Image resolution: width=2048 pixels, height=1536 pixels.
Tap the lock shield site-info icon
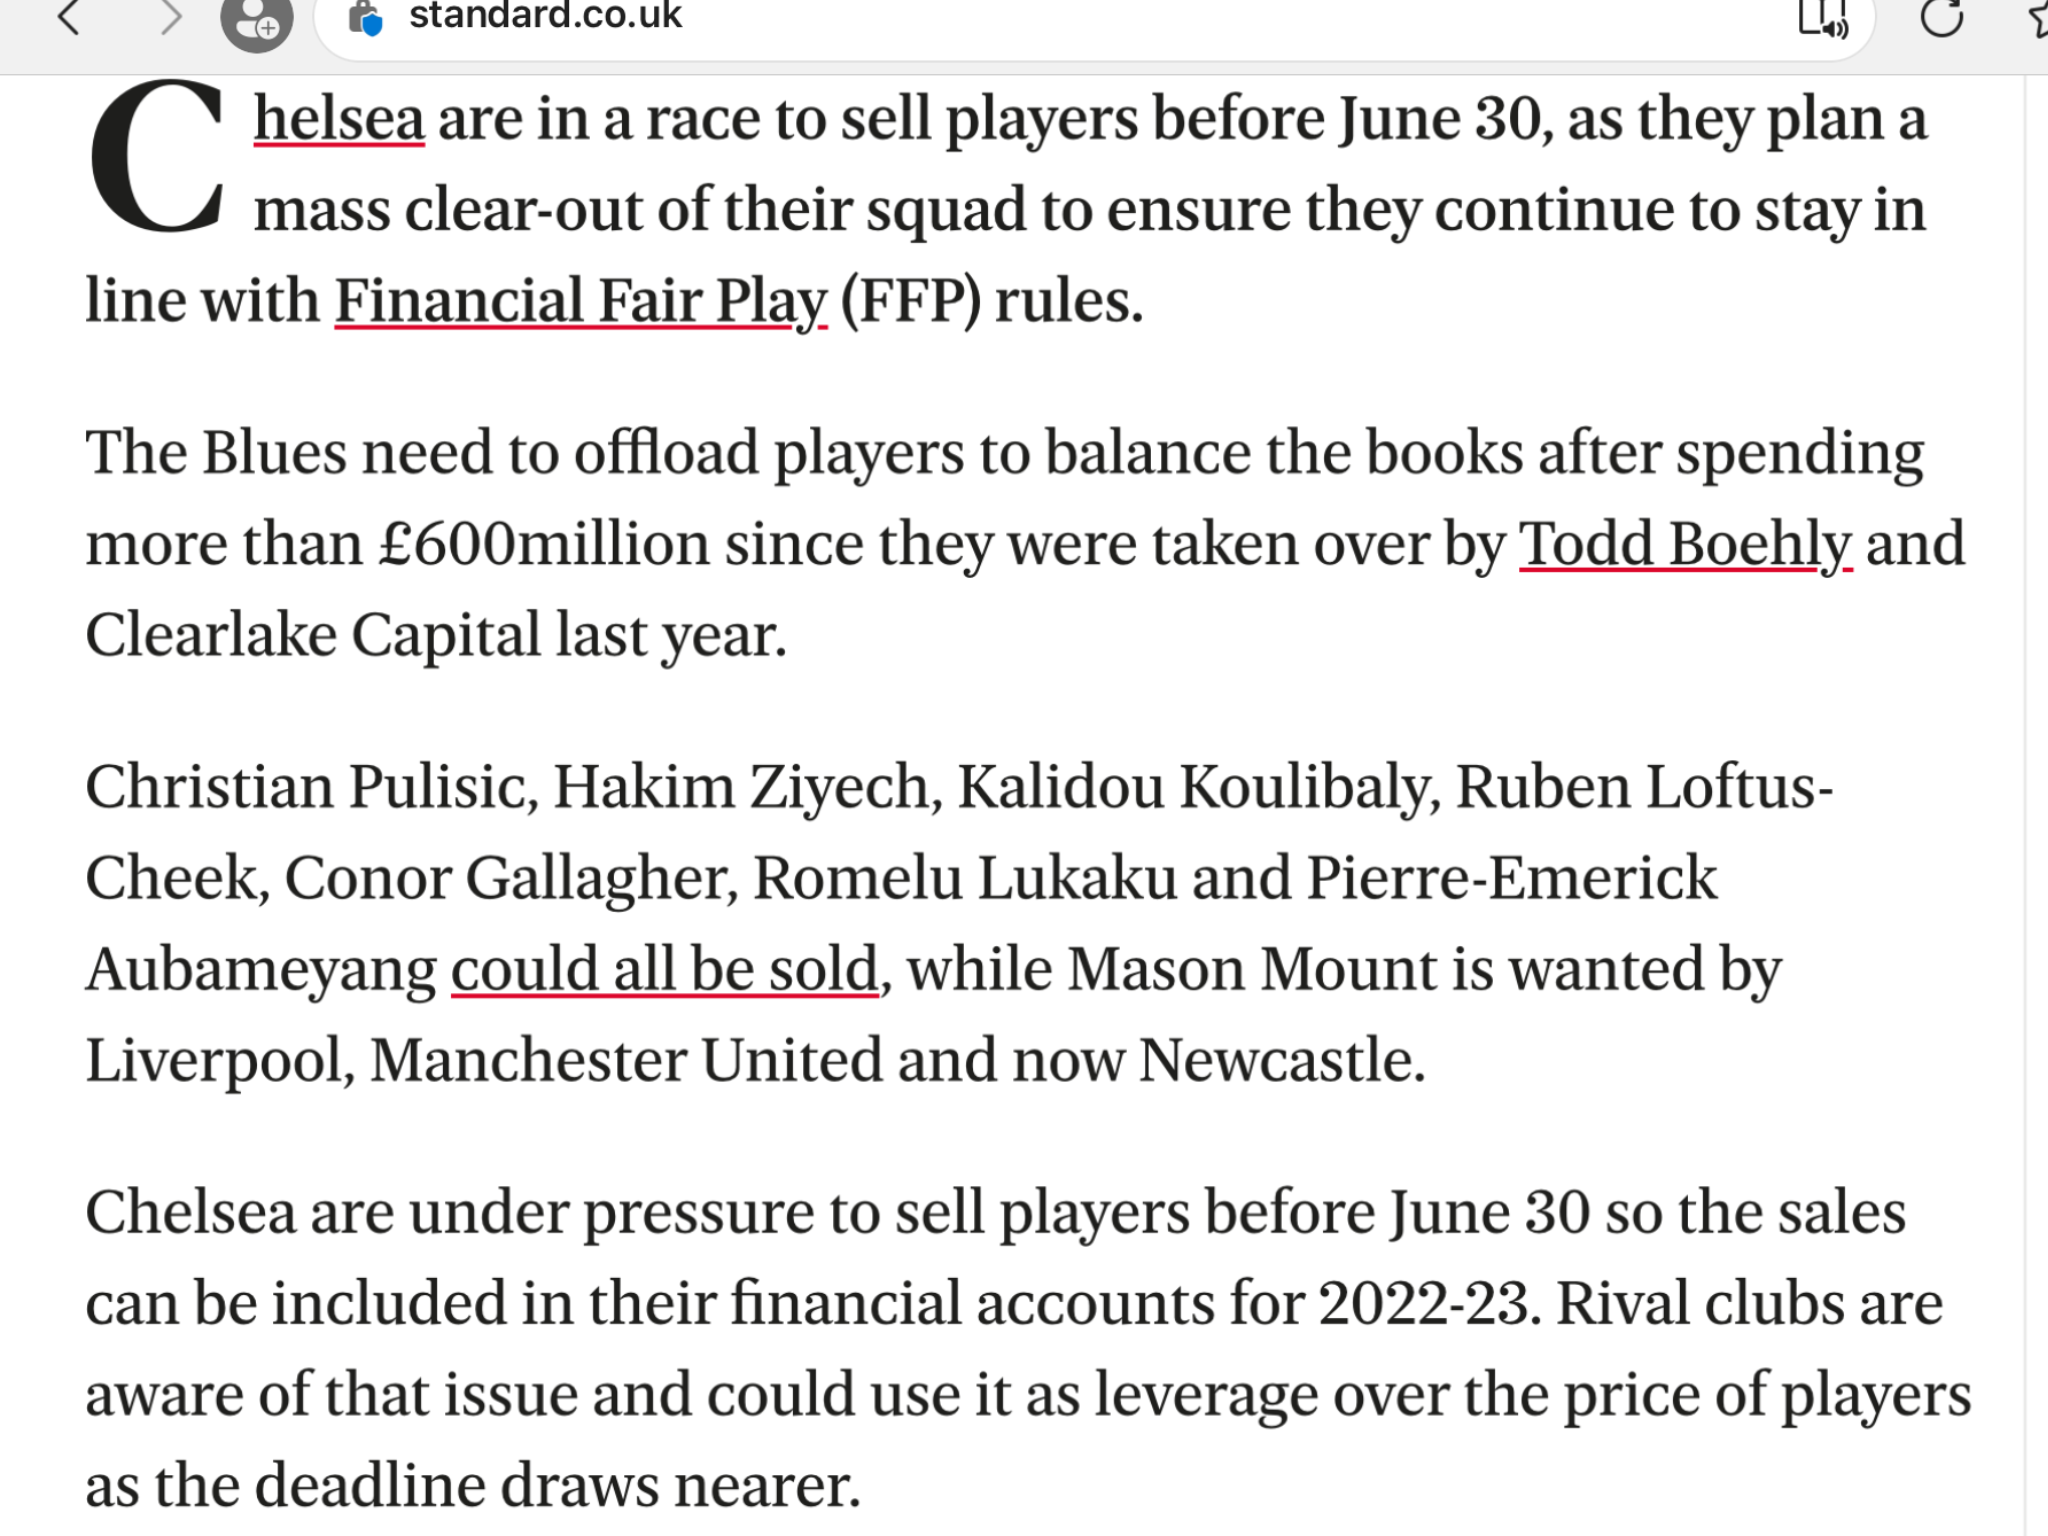pyautogui.click(x=366, y=18)
